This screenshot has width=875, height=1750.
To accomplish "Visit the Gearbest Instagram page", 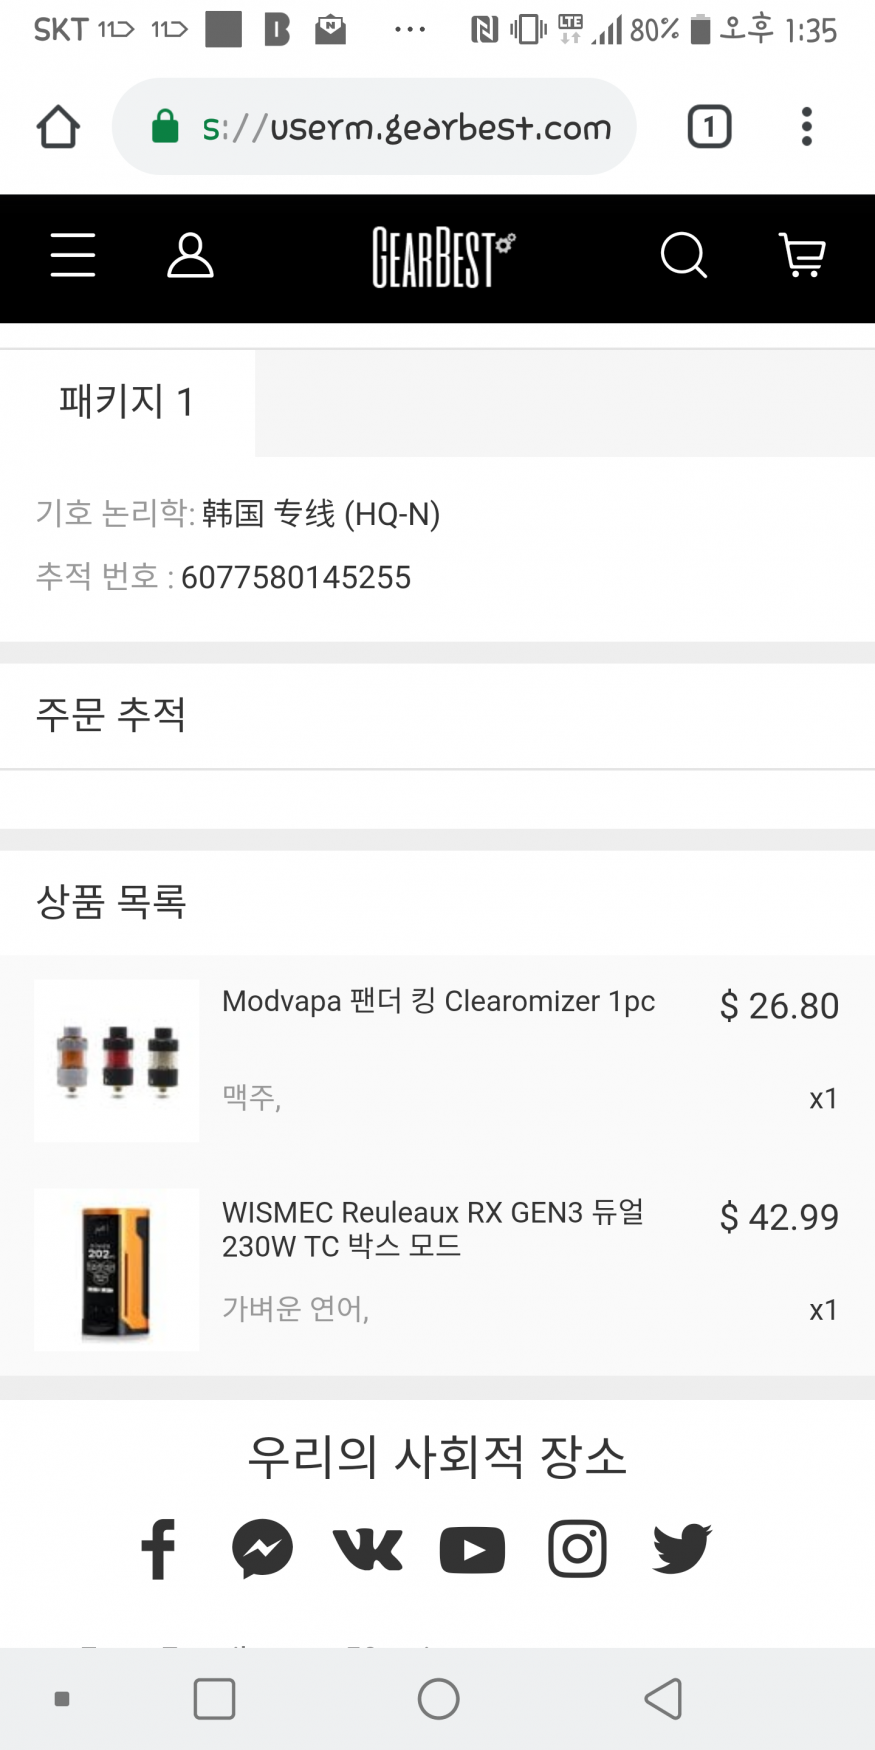I will point(577,1549).
